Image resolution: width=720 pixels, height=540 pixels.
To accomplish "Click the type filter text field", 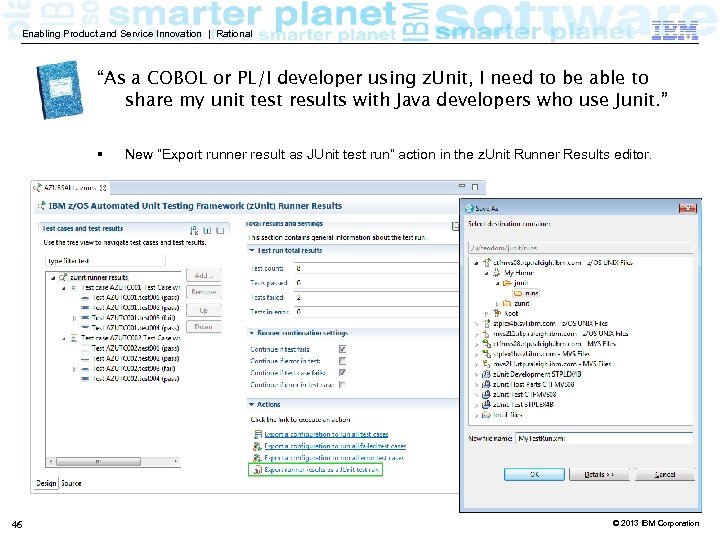I will coord(105,261).
